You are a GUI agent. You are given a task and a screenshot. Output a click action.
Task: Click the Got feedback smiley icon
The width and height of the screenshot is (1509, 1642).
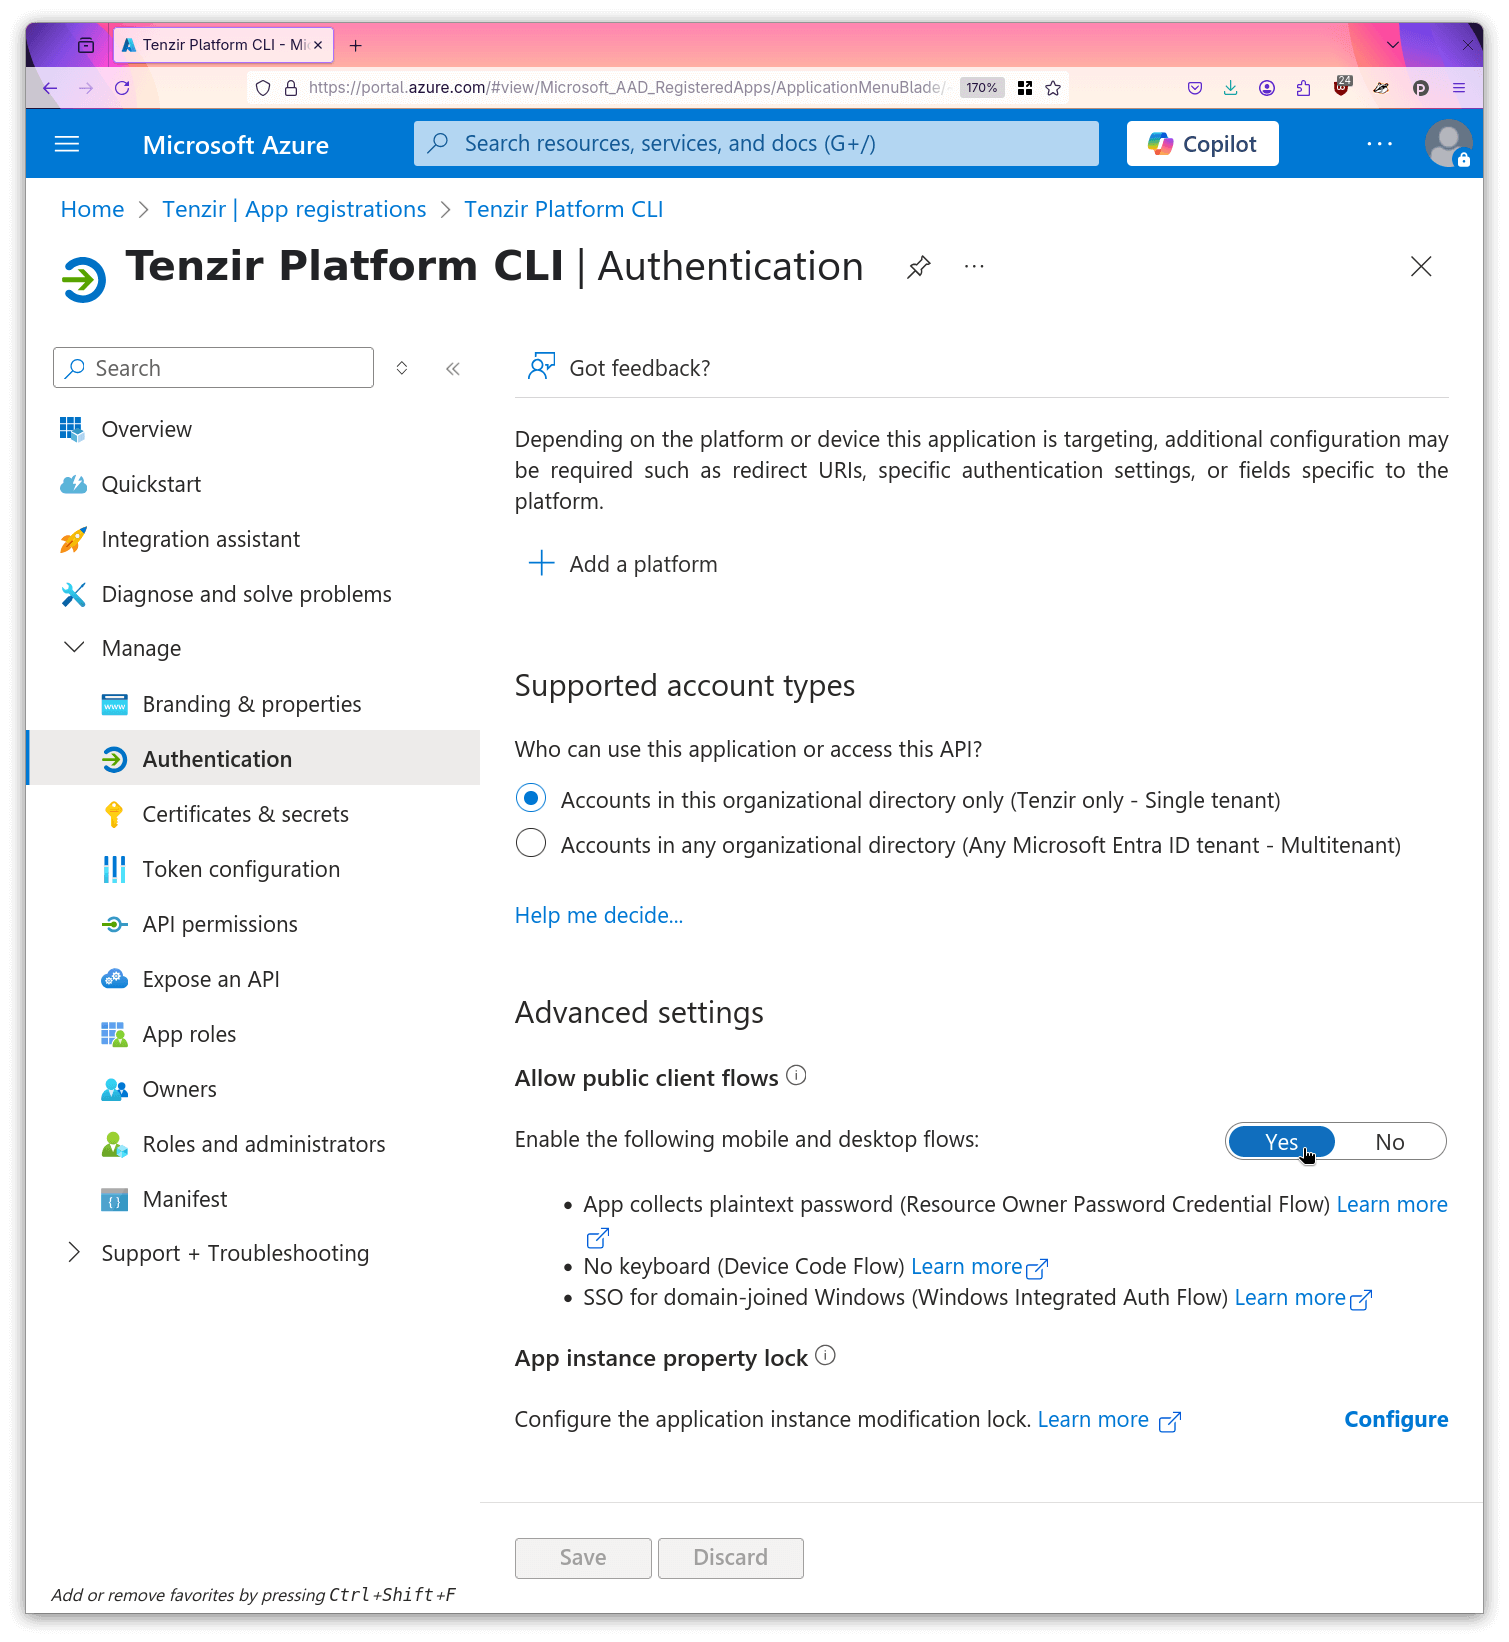(x=541, y=366)
